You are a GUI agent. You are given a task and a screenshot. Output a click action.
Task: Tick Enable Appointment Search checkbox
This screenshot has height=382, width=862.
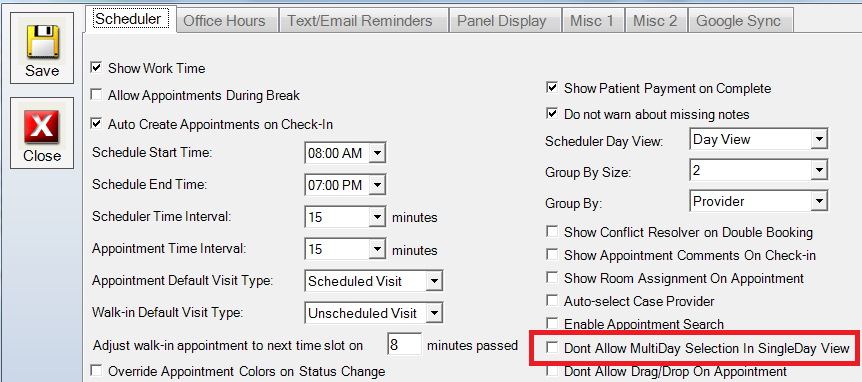[552, 324]
